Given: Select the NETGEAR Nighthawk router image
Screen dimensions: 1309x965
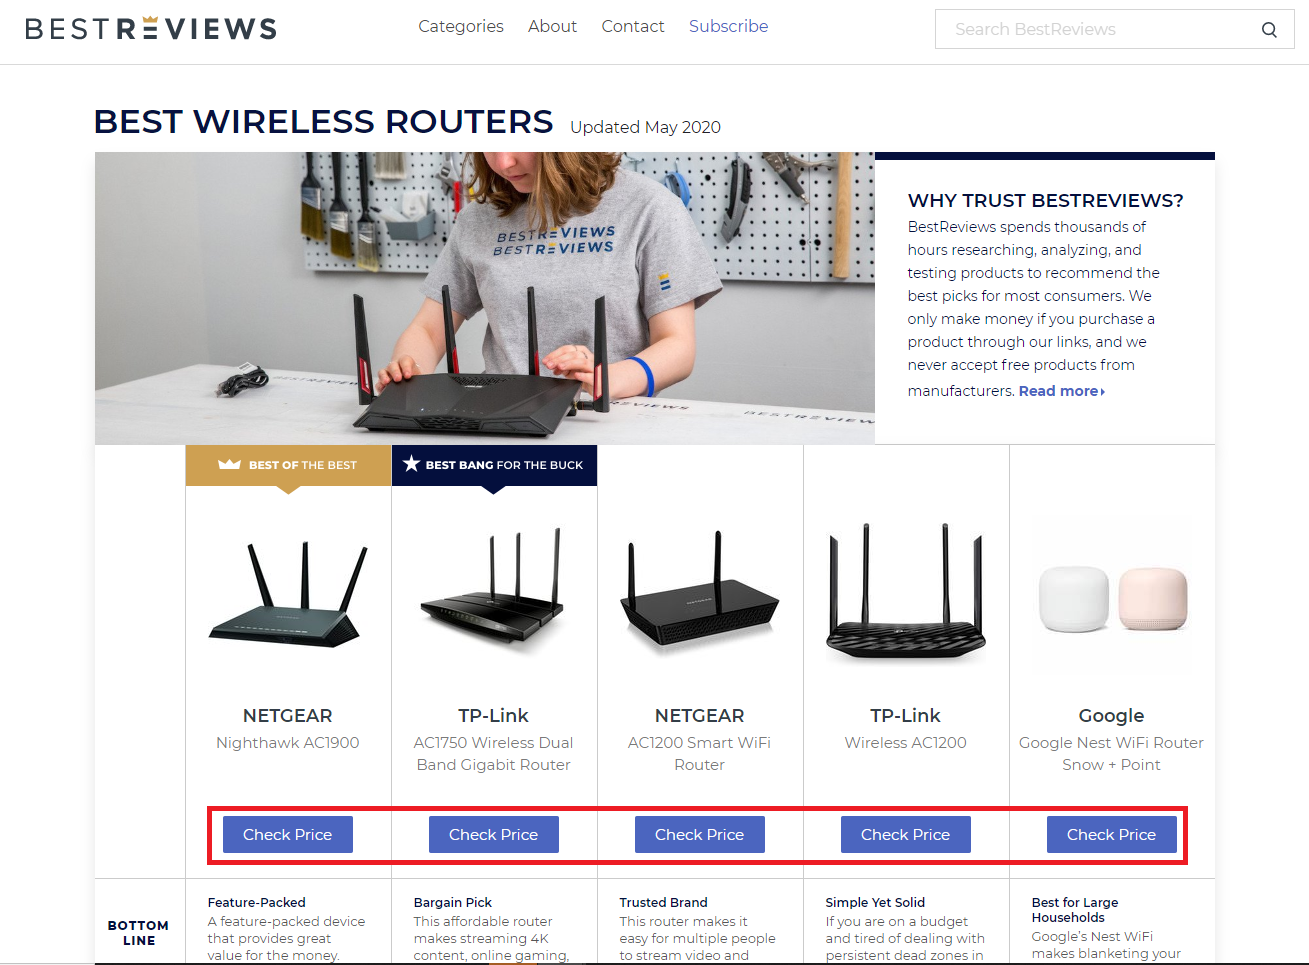Looking at the screenshot, I should point(288,594).
